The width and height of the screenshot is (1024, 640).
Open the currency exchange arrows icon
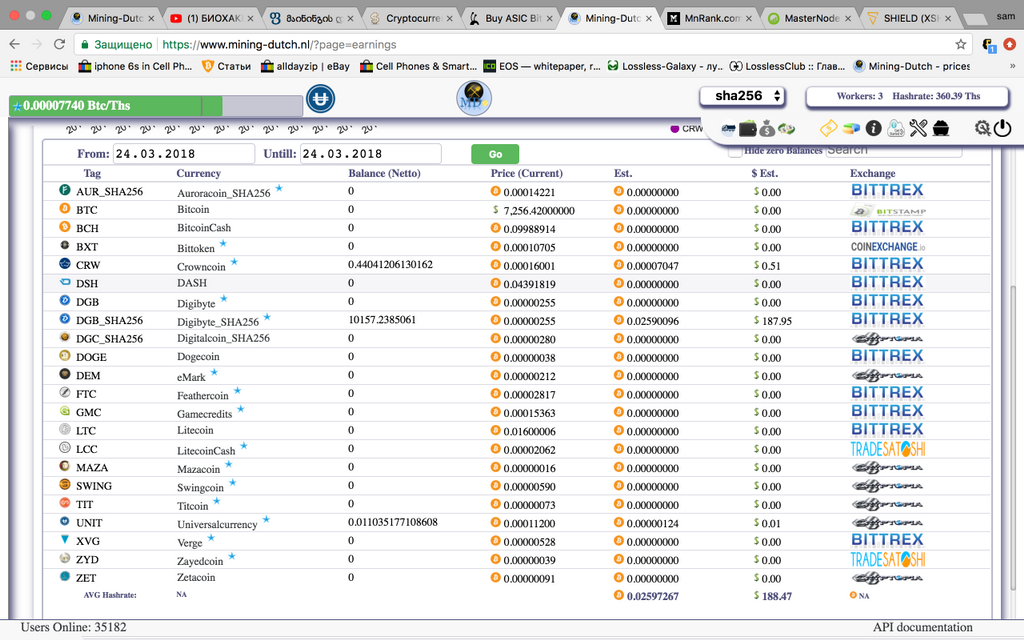pyautogui.click(x=786, y=129)
